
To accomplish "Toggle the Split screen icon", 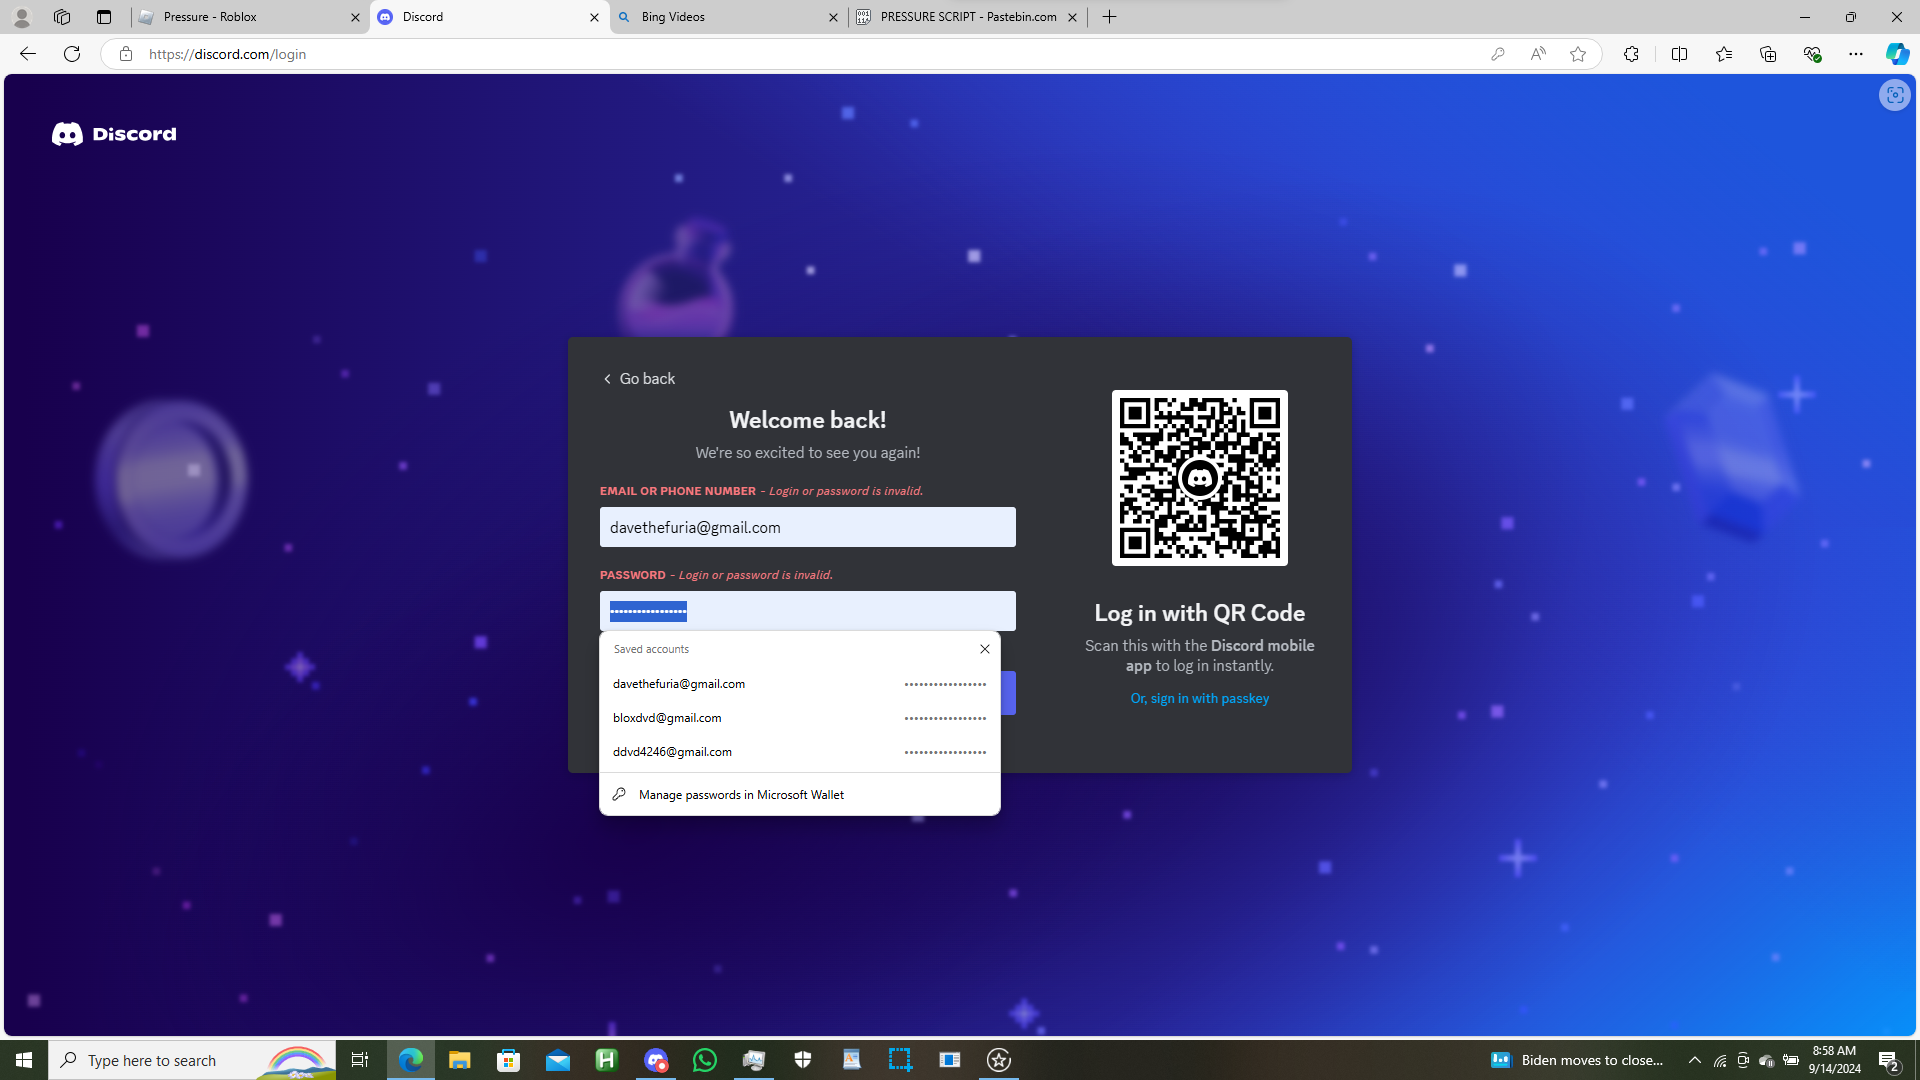I will pyautogui.click(x=1679, y=54).
